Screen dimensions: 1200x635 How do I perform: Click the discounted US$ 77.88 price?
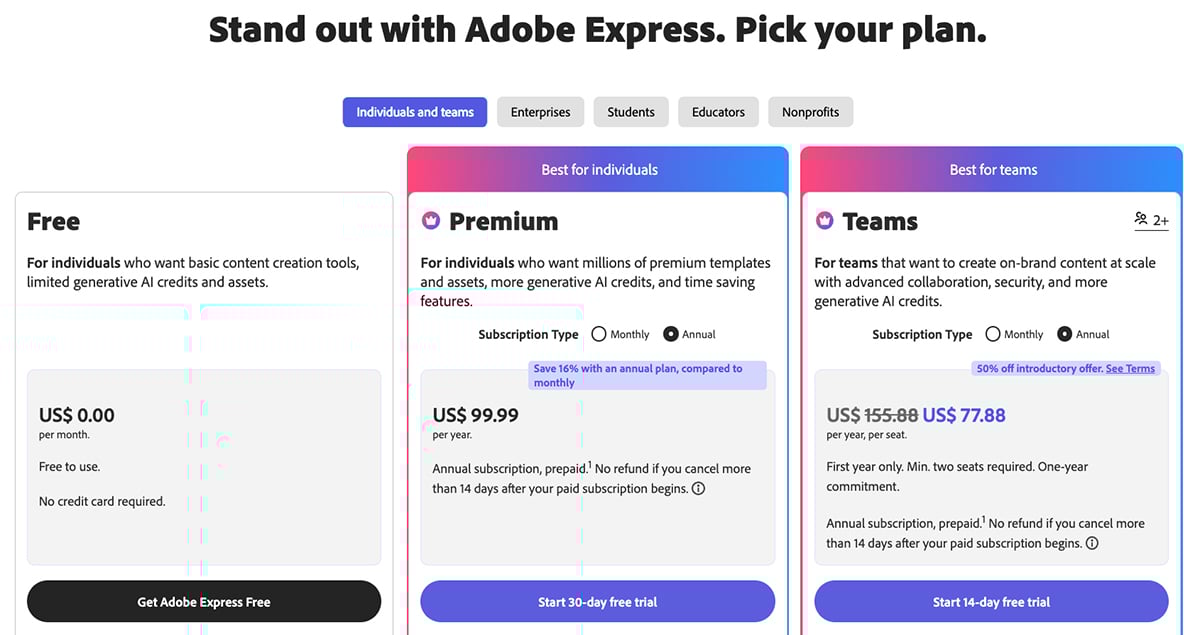(963, 414)
